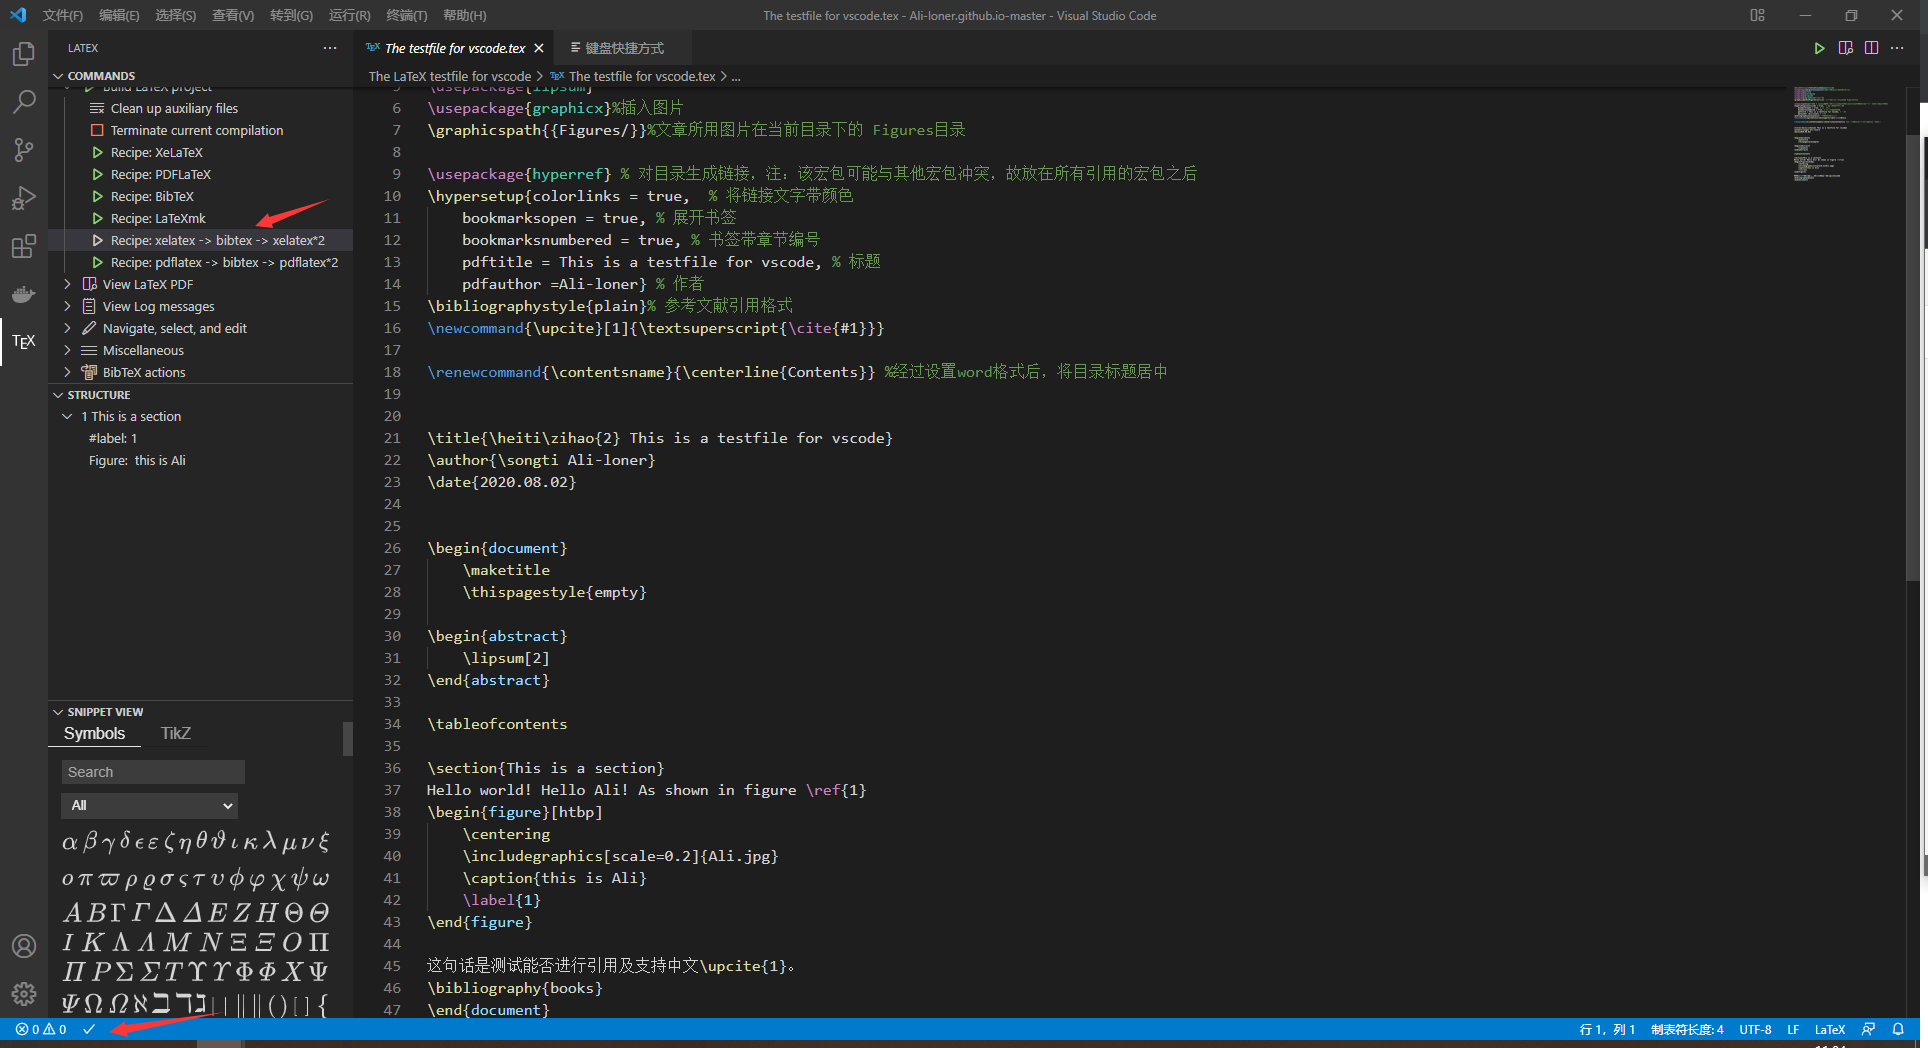This screenshot has width=1928, height=1048.
Task: Click the snippet Search field
Action: tap(153, 772)
